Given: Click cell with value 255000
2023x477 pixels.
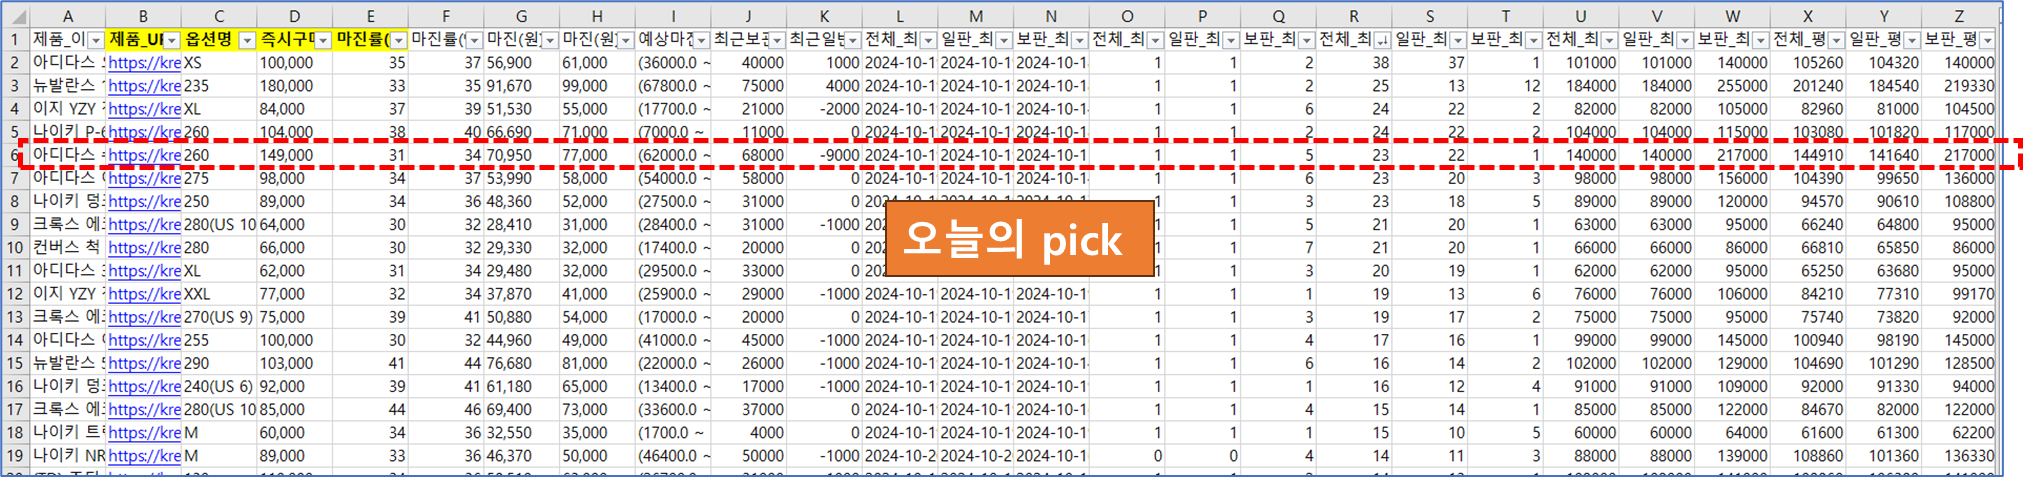Looking at the screenshot, I should click(x=1732, y=86).
